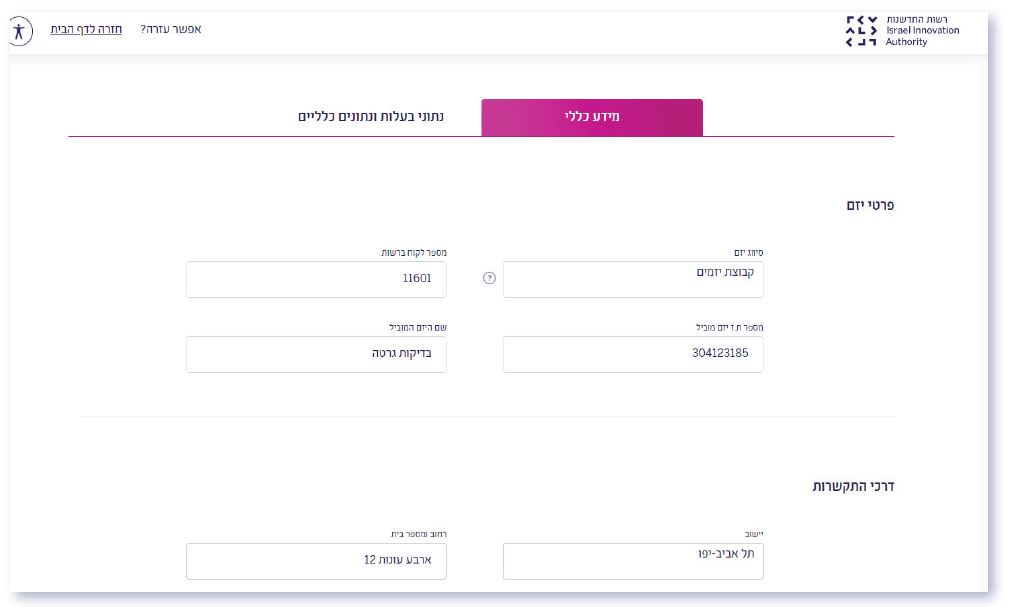
Task: Expand the סיווג יזם field showing קבוצת יזמים
Action: 632,280
